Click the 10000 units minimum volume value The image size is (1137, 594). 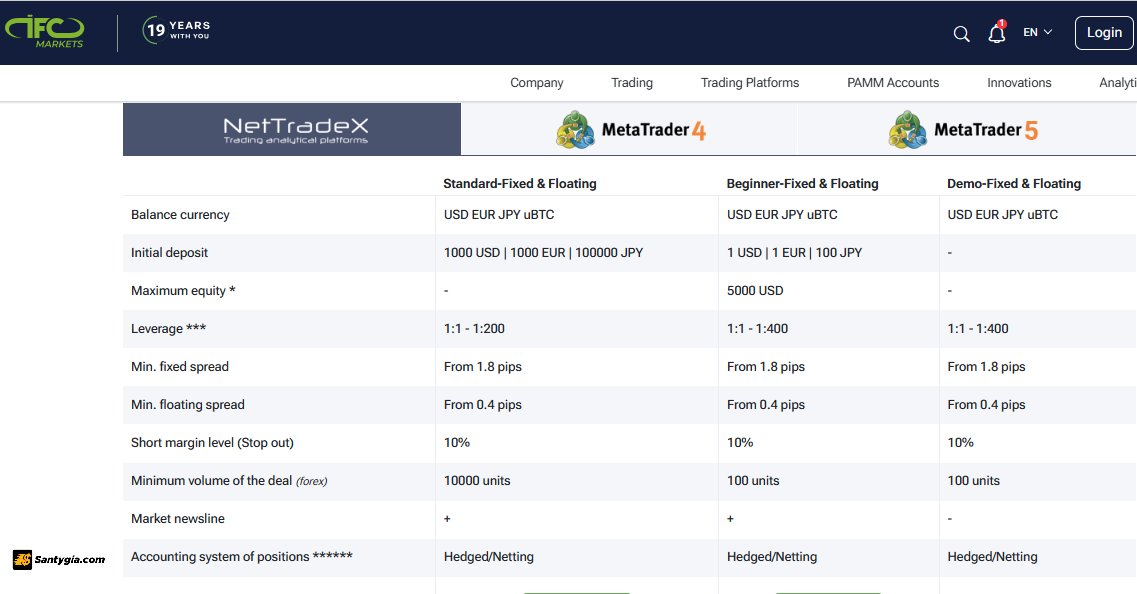point(477,480)
